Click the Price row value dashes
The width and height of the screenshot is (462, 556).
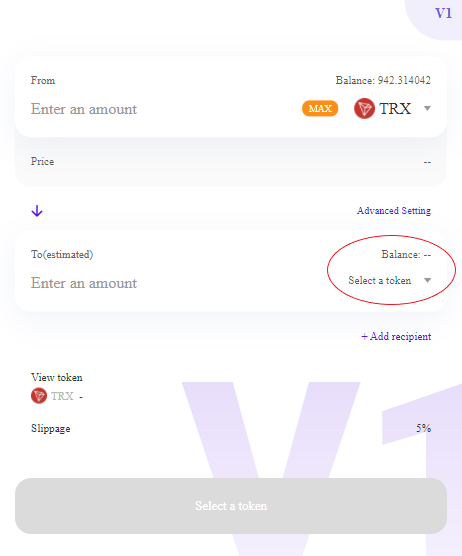click(427, 162)
